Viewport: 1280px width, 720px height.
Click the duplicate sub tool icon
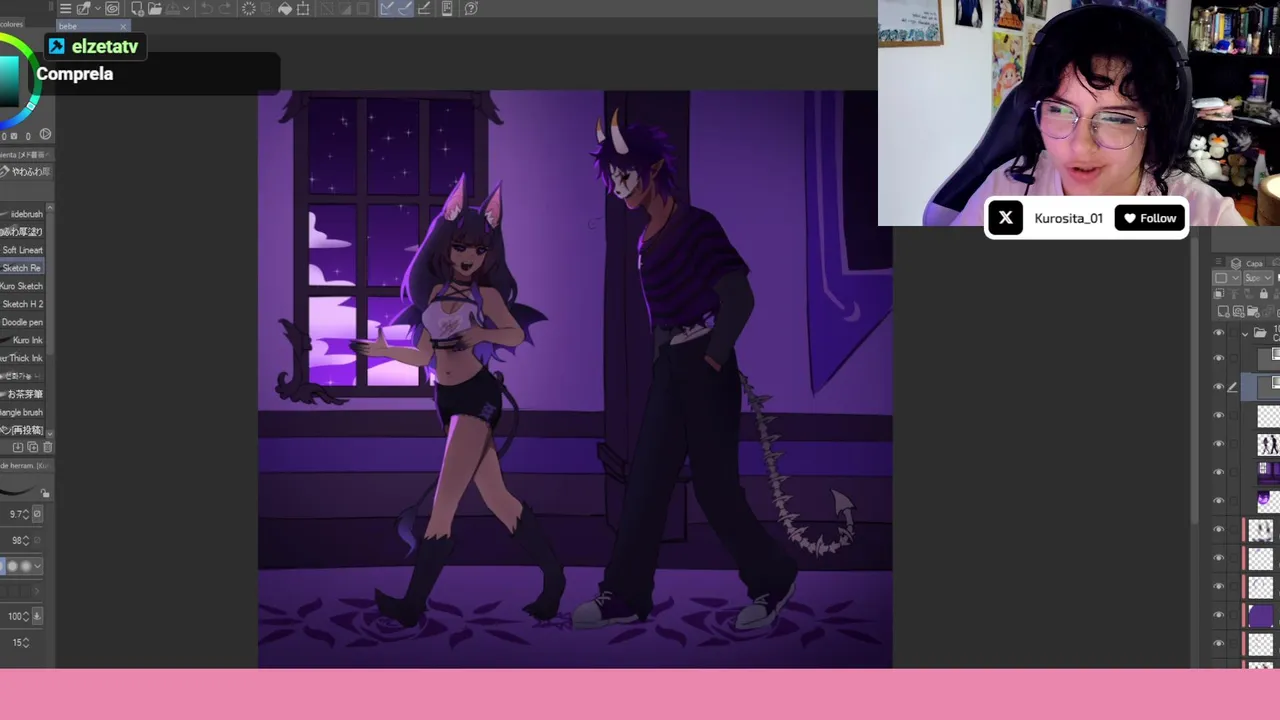(32, 447)
